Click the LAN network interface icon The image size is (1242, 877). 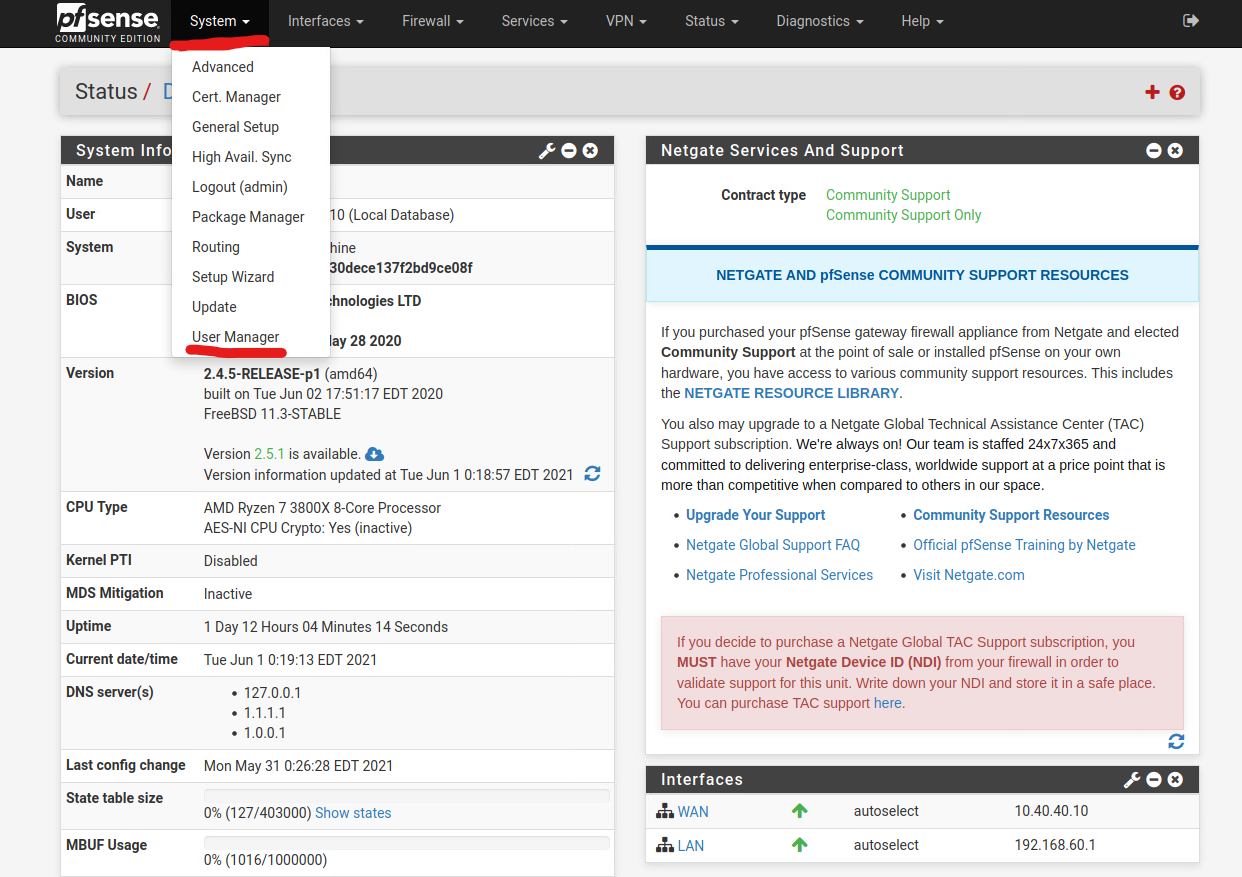665,845
